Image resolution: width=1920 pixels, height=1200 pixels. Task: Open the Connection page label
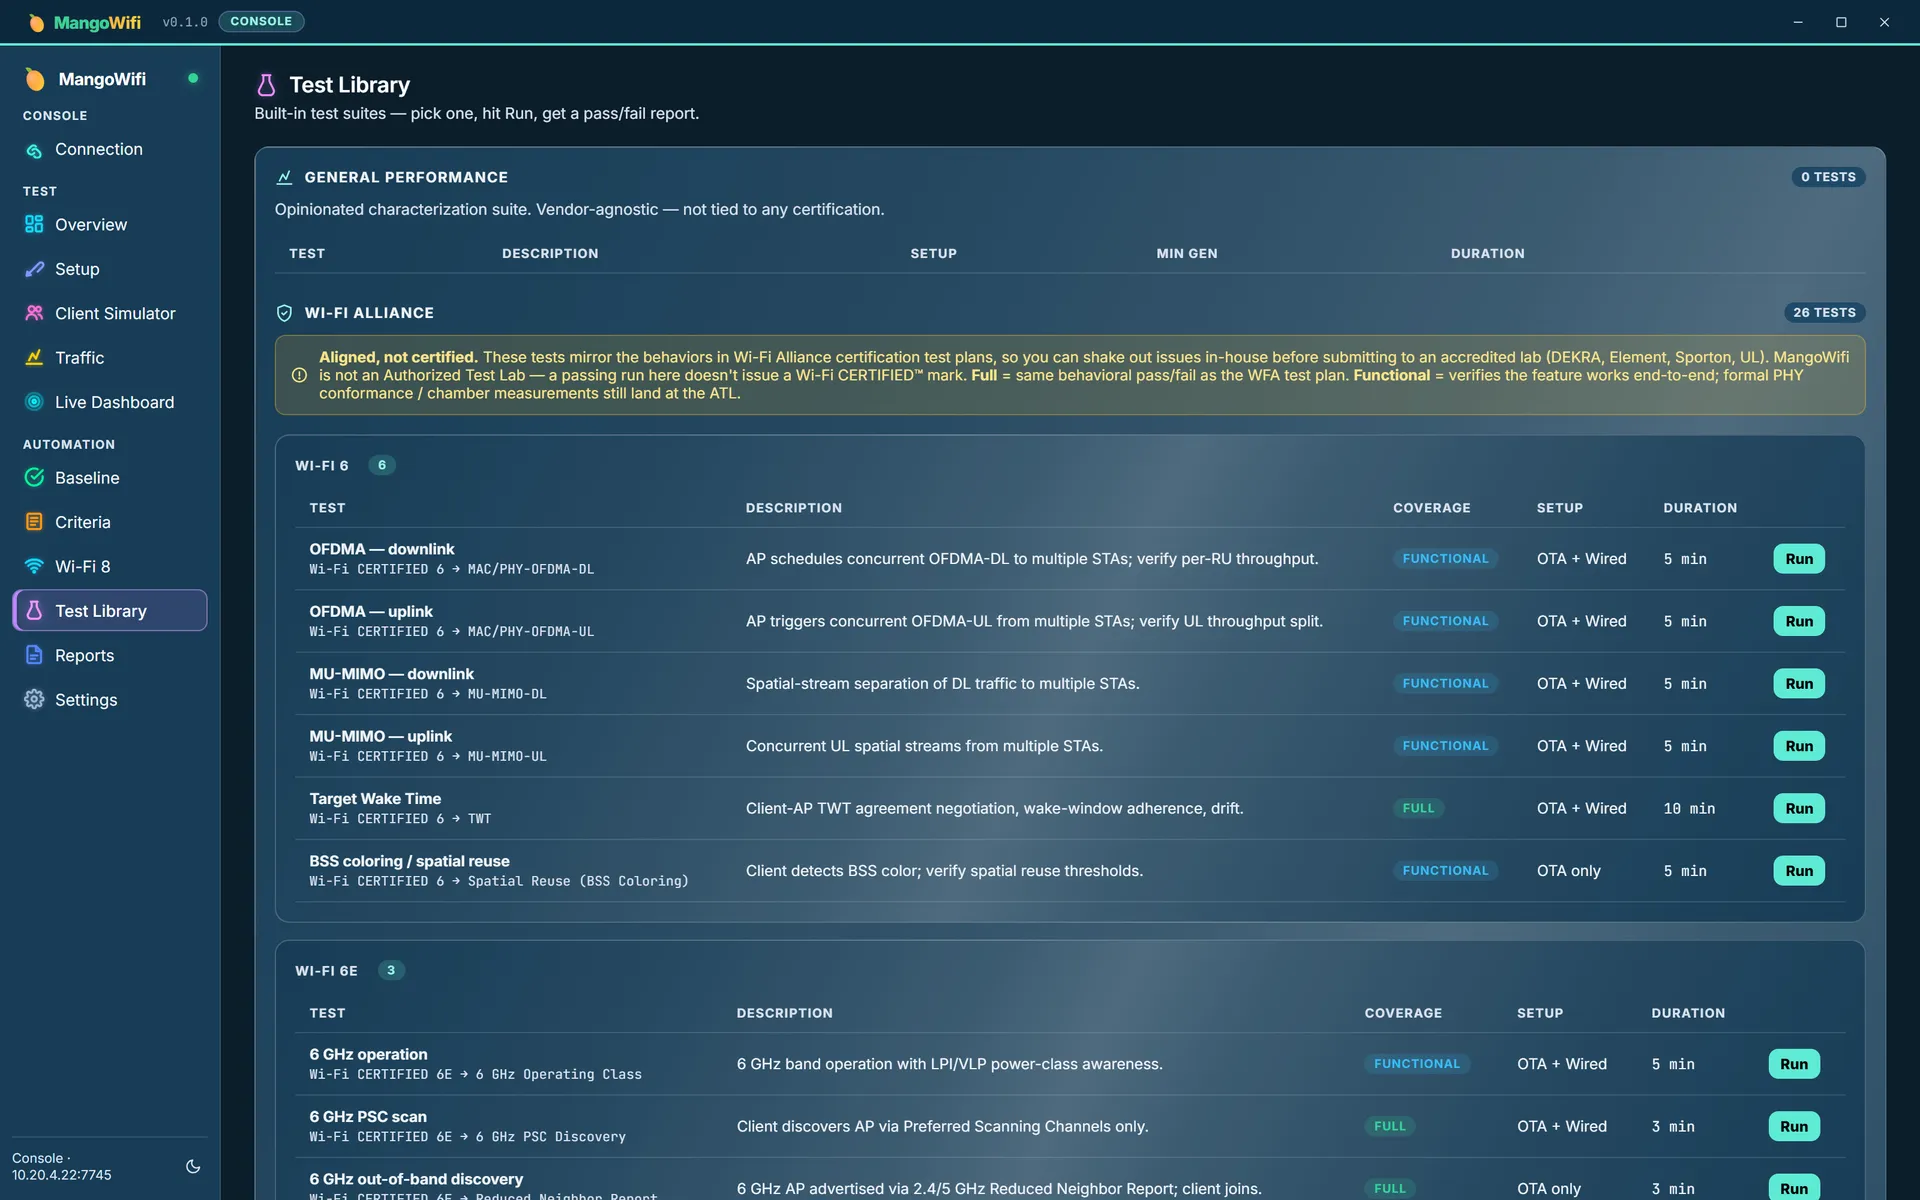pos(99,150)
